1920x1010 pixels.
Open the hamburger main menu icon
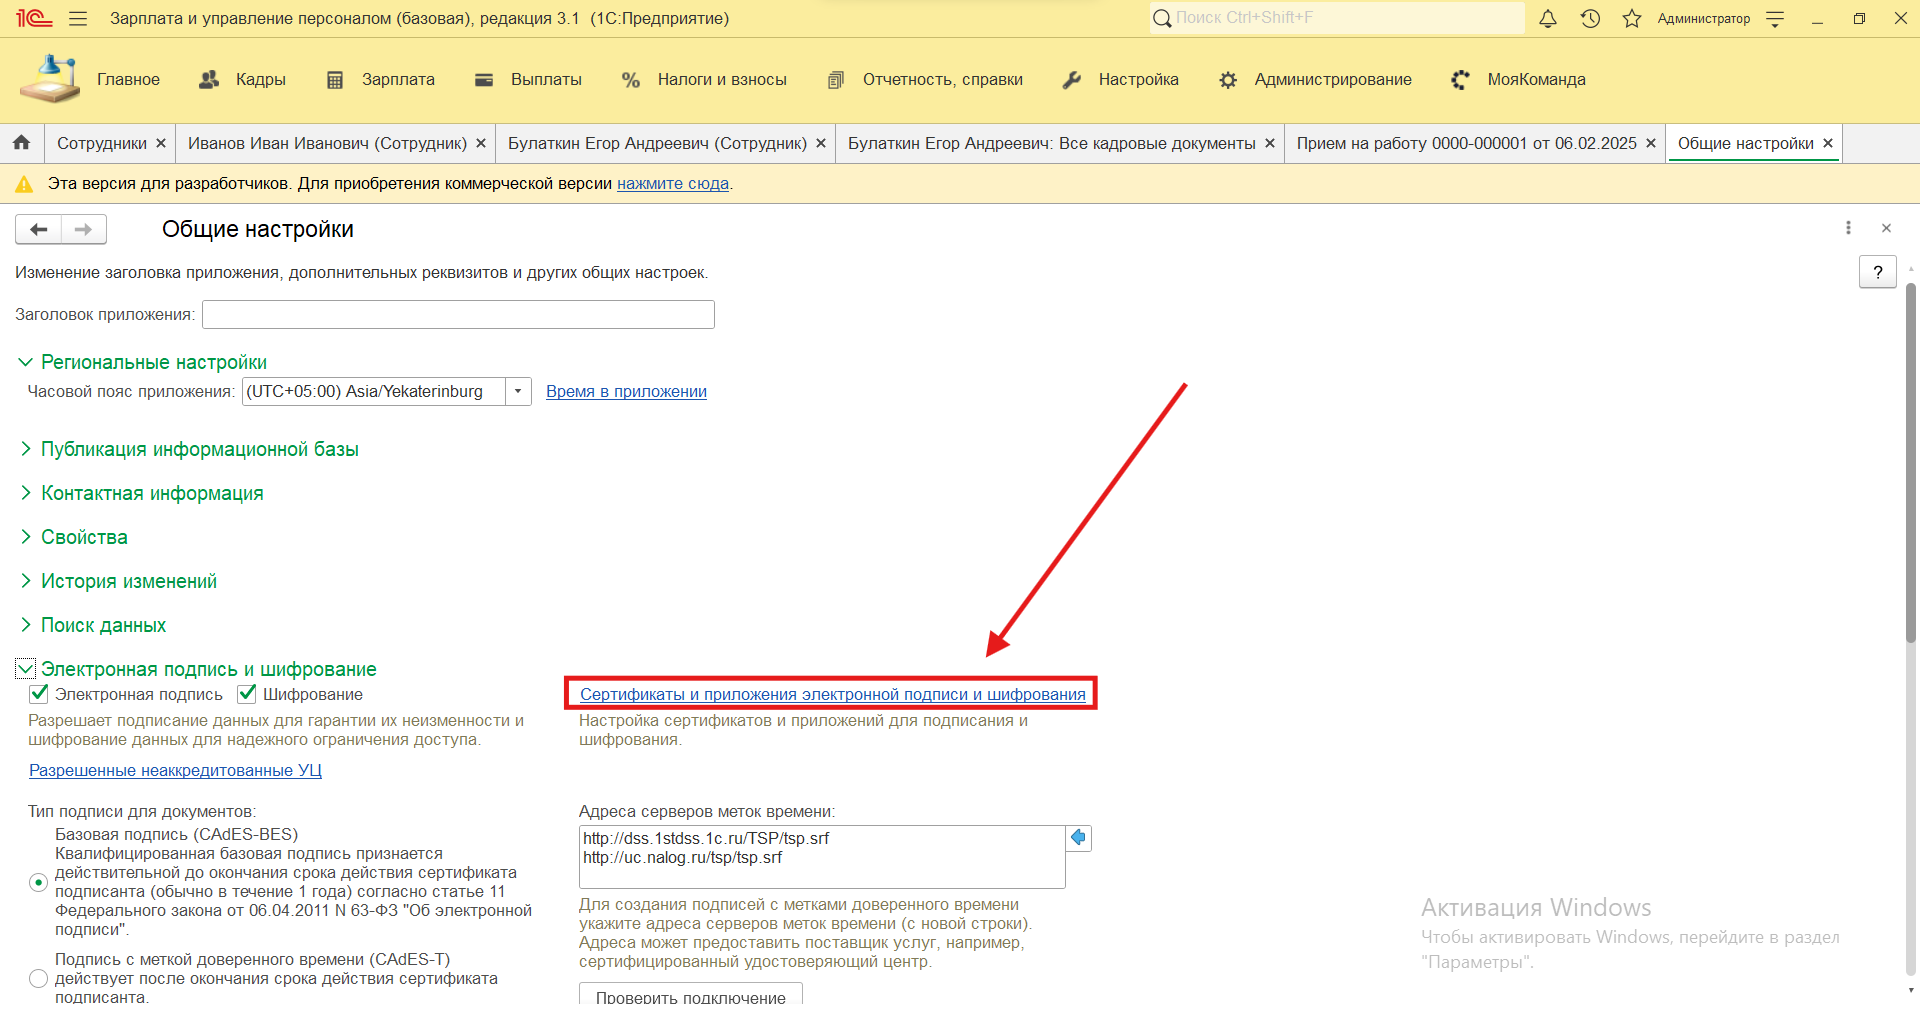[x=78, y=19]
